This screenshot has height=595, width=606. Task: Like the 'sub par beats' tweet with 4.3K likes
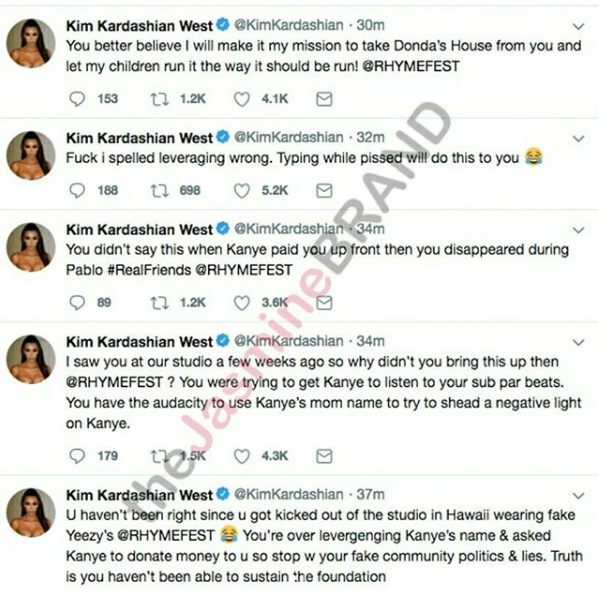click(242, 456)
